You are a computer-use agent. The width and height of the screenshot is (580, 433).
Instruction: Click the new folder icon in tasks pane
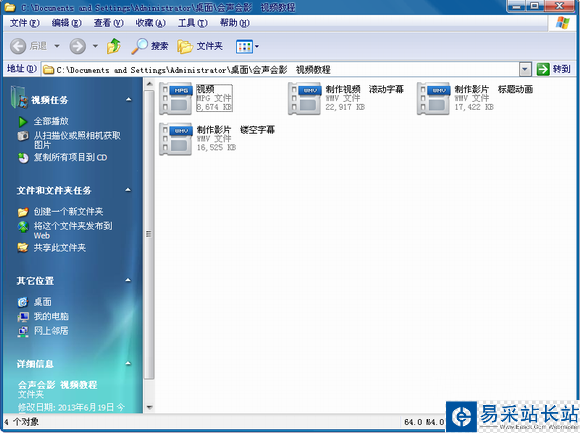pos(23,212)
